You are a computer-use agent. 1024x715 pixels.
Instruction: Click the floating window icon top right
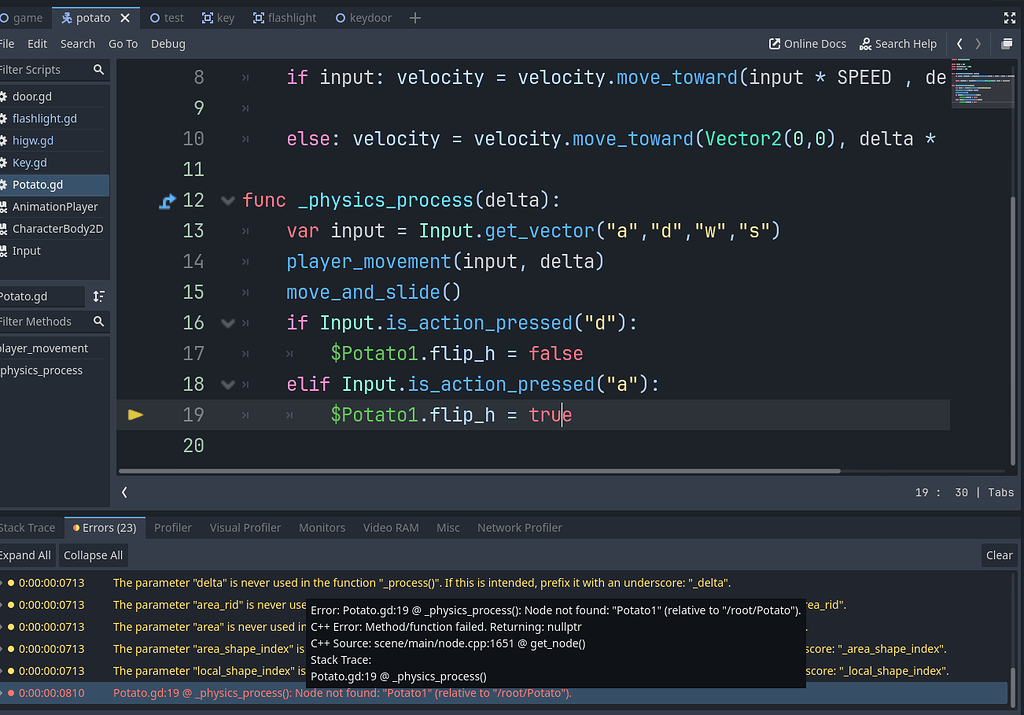(1009, 43)
